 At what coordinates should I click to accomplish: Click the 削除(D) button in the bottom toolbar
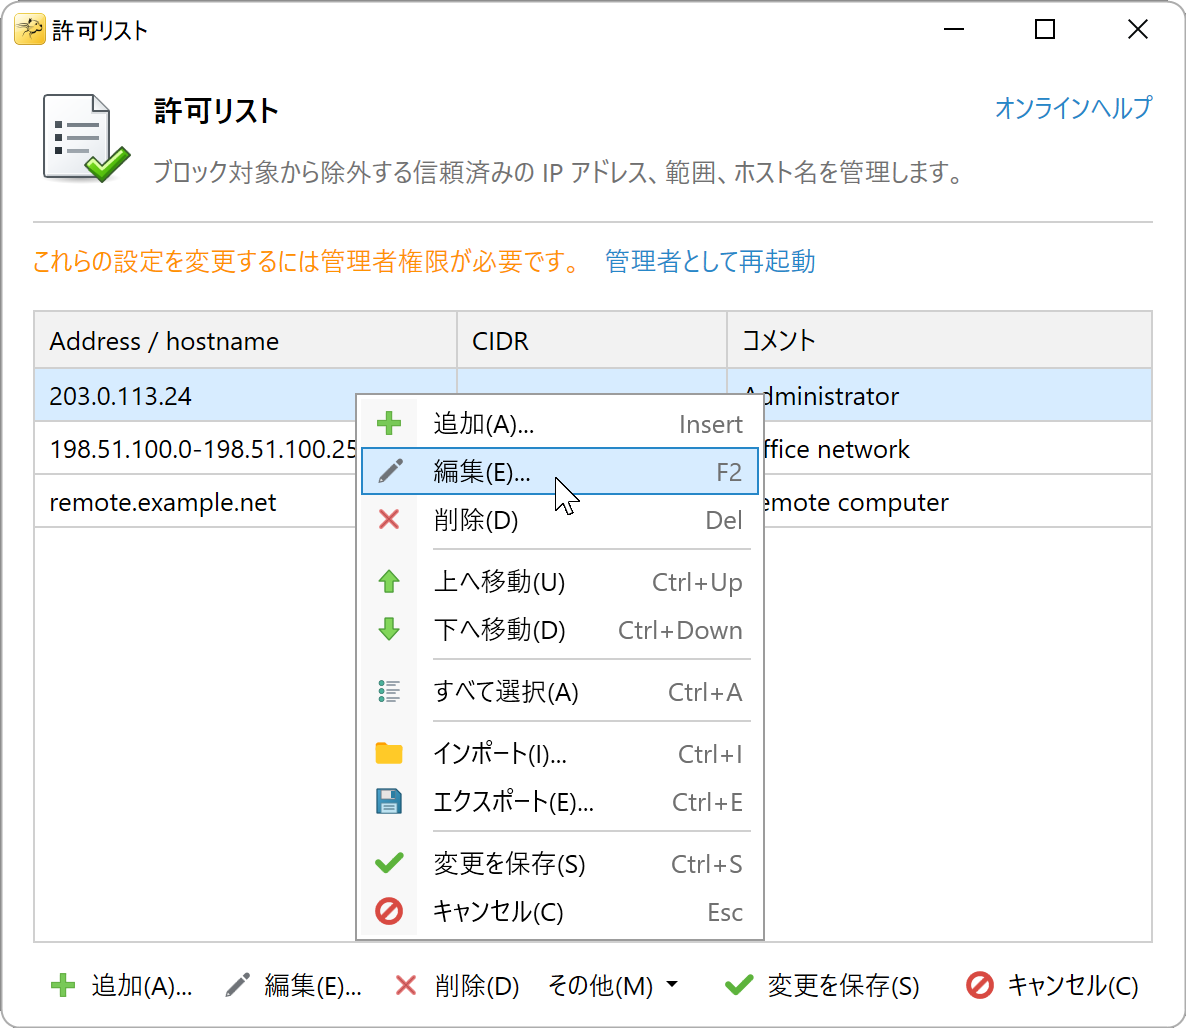pyautogui.click(x=458, y=986)
